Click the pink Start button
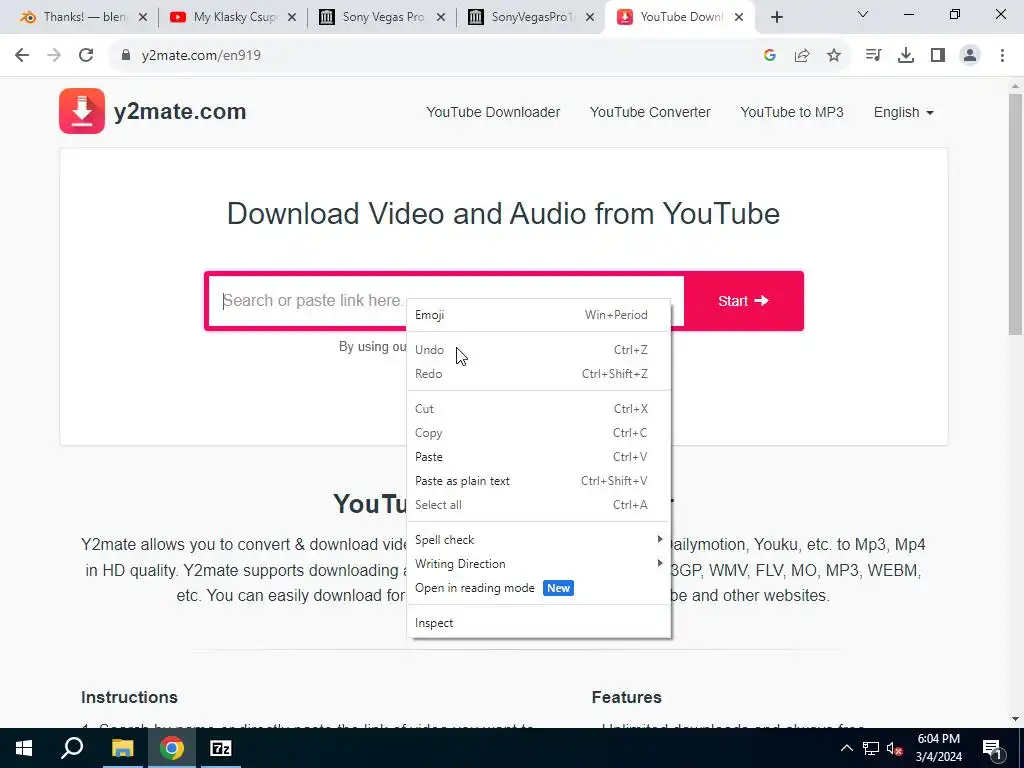The height and width of the screenshot is (768, 1024). point(743,301)
